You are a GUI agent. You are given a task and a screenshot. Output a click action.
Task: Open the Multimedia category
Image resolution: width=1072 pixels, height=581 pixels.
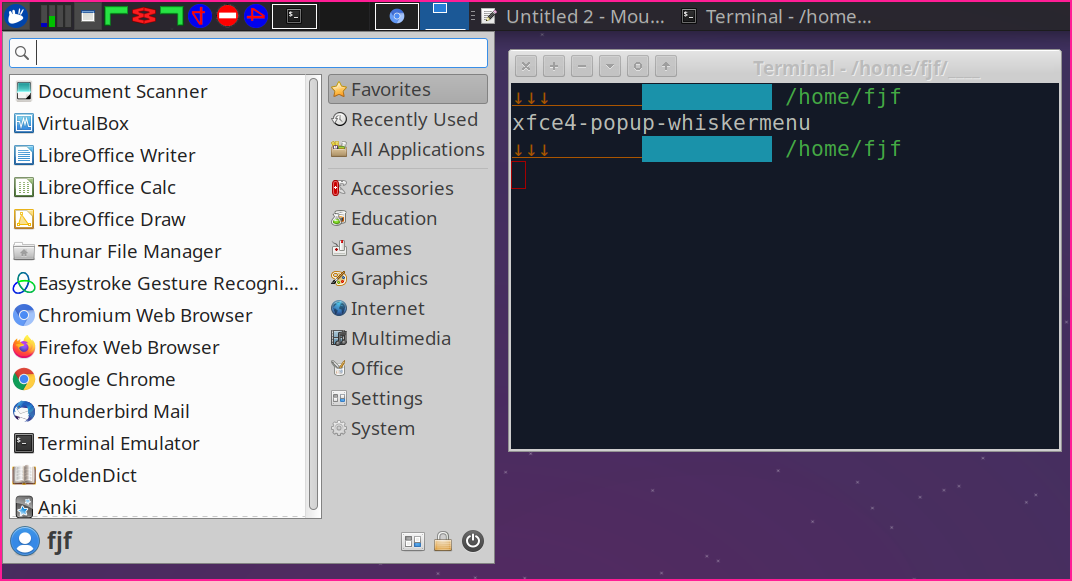tap(407, 339)
